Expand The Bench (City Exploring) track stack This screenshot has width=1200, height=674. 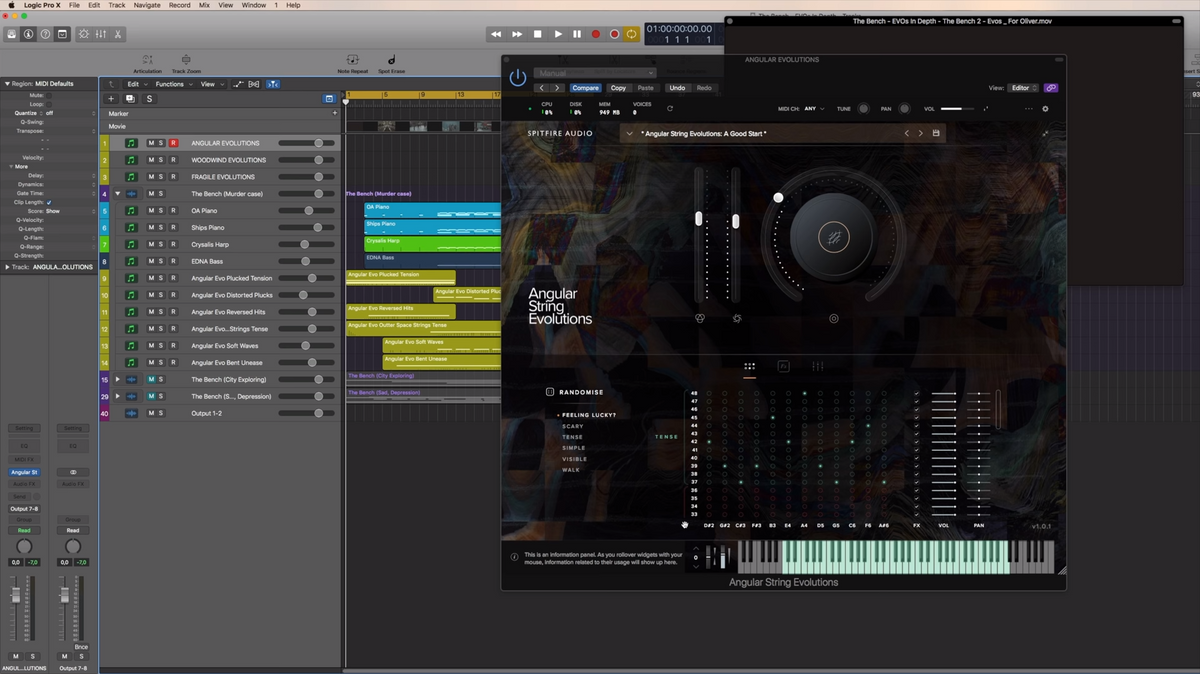[117, 380]
